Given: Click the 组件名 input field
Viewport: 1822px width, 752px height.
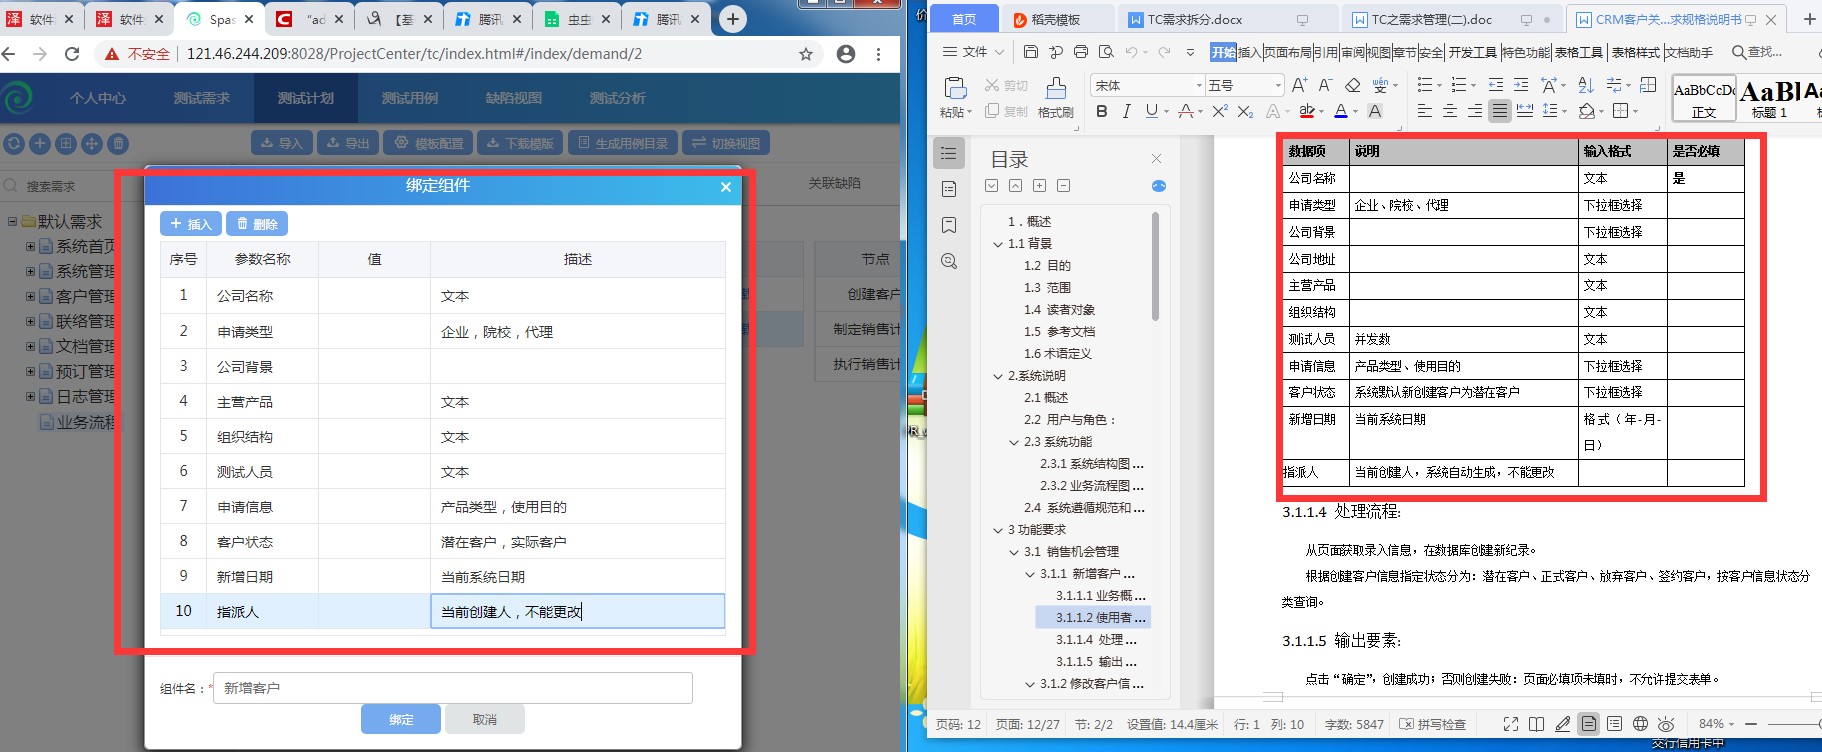Looking at the screenshot, I should coord(453,688).
